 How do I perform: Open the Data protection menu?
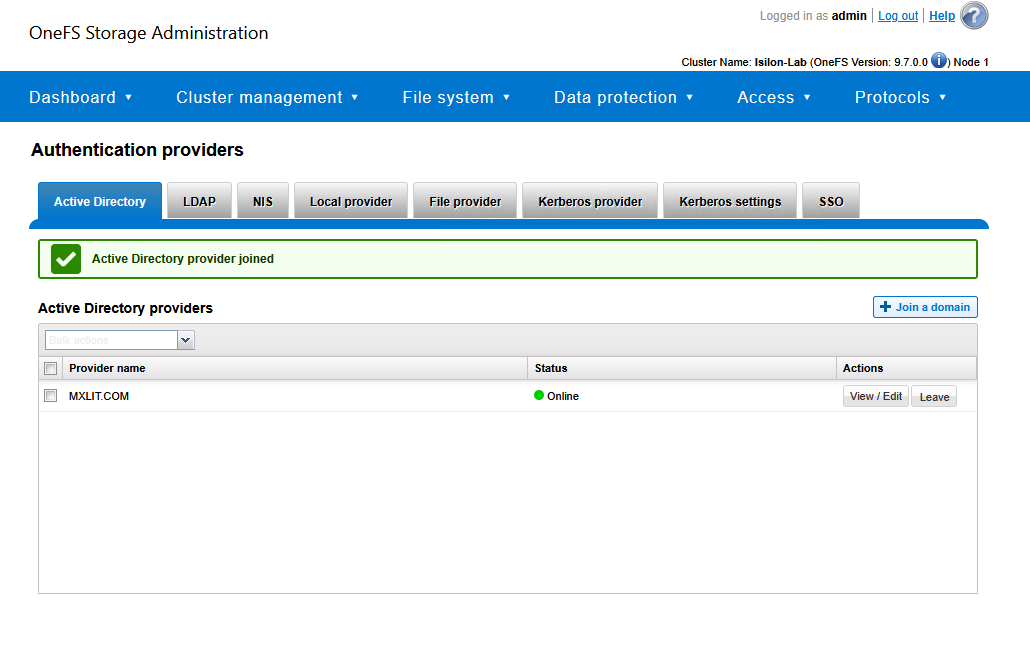click(623, 97)
